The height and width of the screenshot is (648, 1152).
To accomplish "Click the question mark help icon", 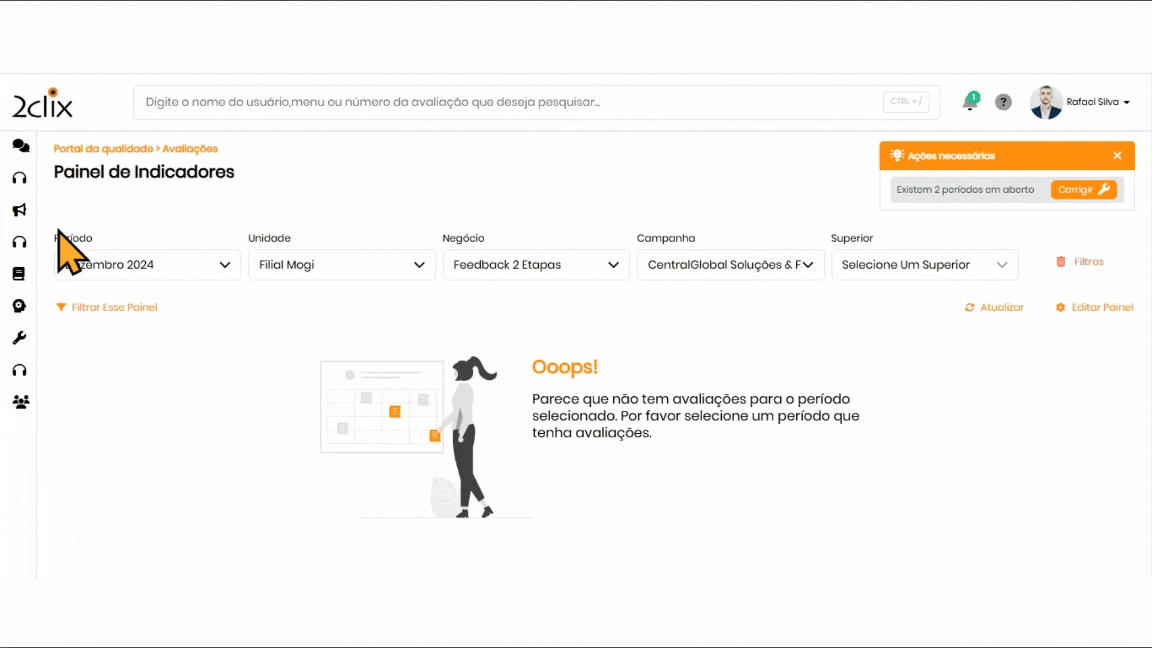I will tap(1003, 102).
